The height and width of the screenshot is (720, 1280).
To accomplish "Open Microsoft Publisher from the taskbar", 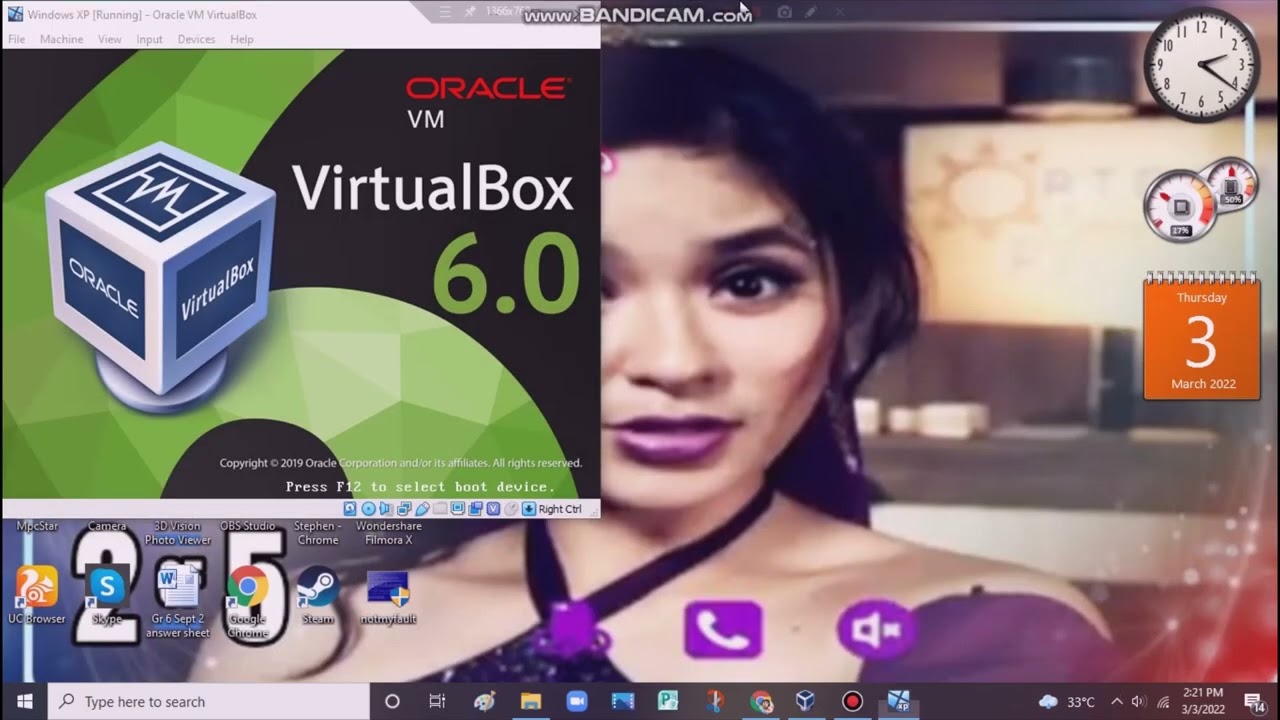I will [669, 701].
